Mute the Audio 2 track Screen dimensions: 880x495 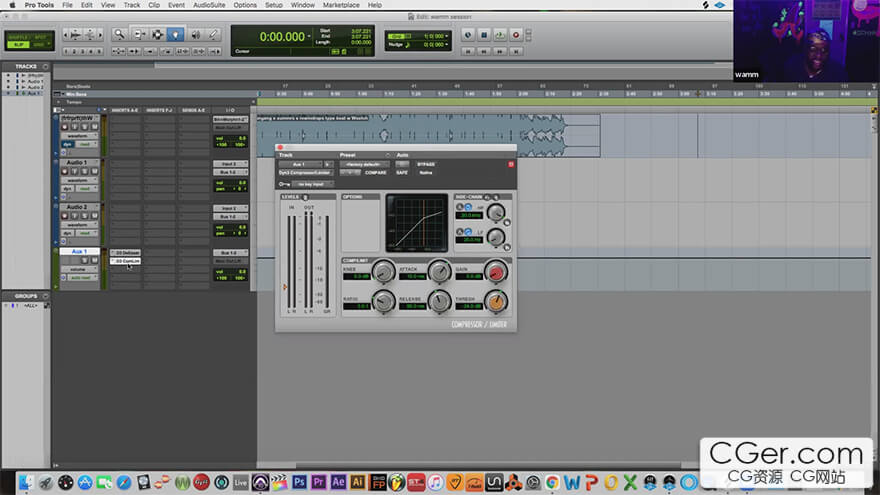coord(94,216)
